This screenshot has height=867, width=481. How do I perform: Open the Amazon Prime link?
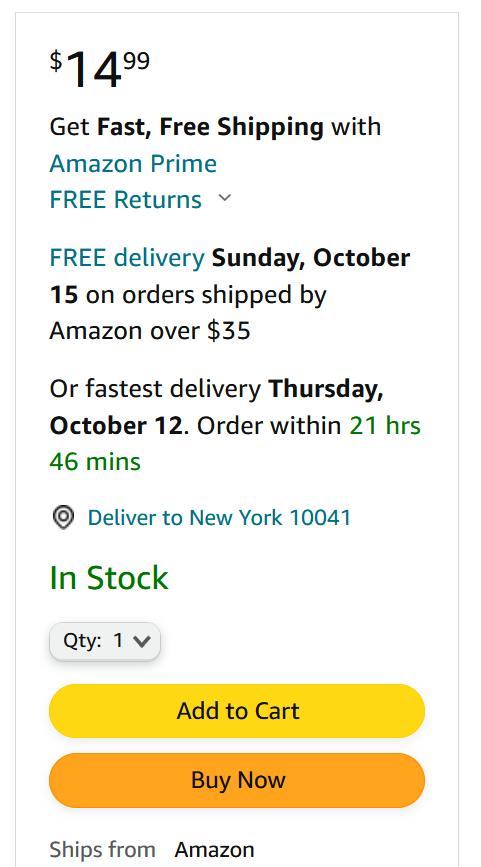click(133, 164)
